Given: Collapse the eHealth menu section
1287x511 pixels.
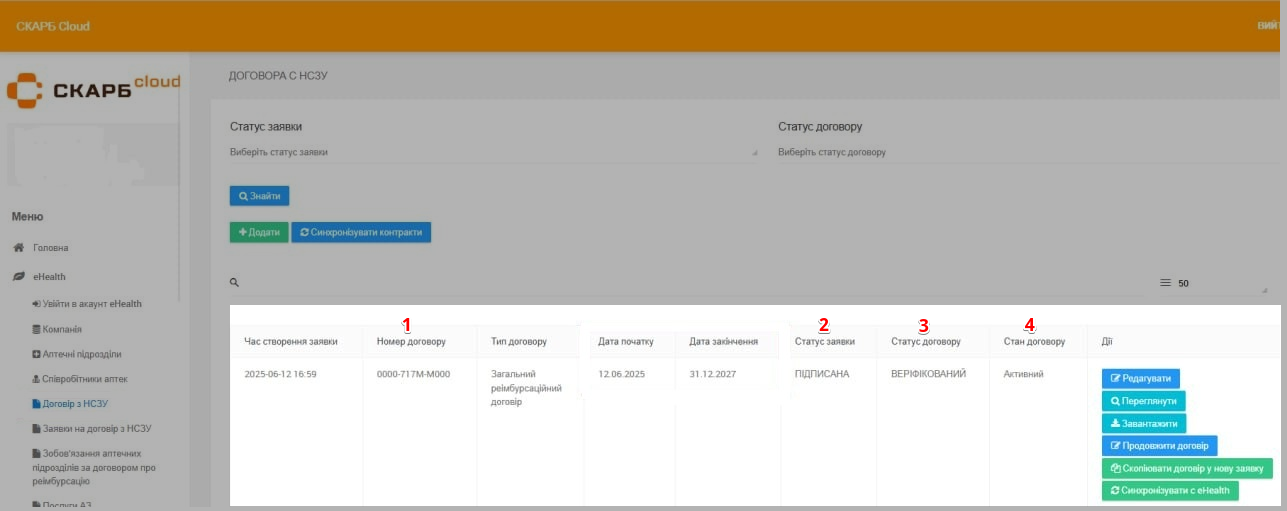Looking at the screenshot, I should point(49,276).
